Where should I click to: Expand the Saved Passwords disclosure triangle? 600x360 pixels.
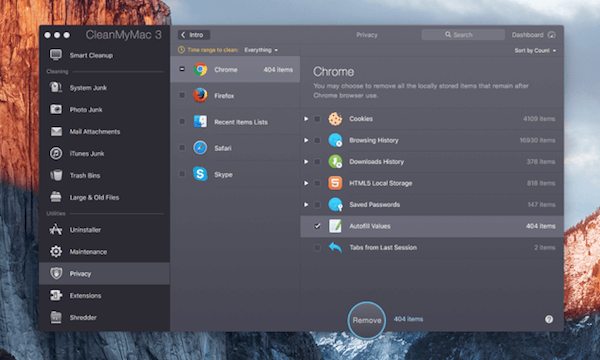(x=306, y=204)
